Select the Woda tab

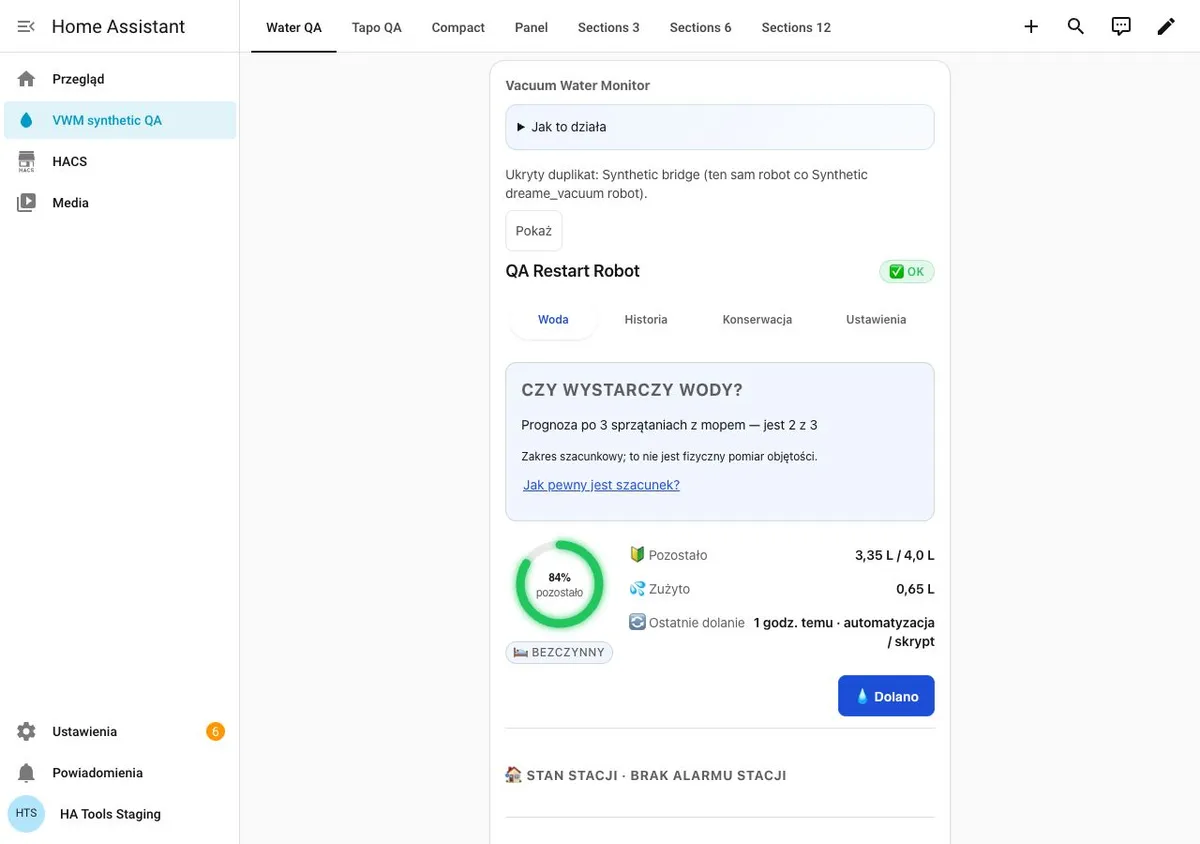[x=553, y=320]
